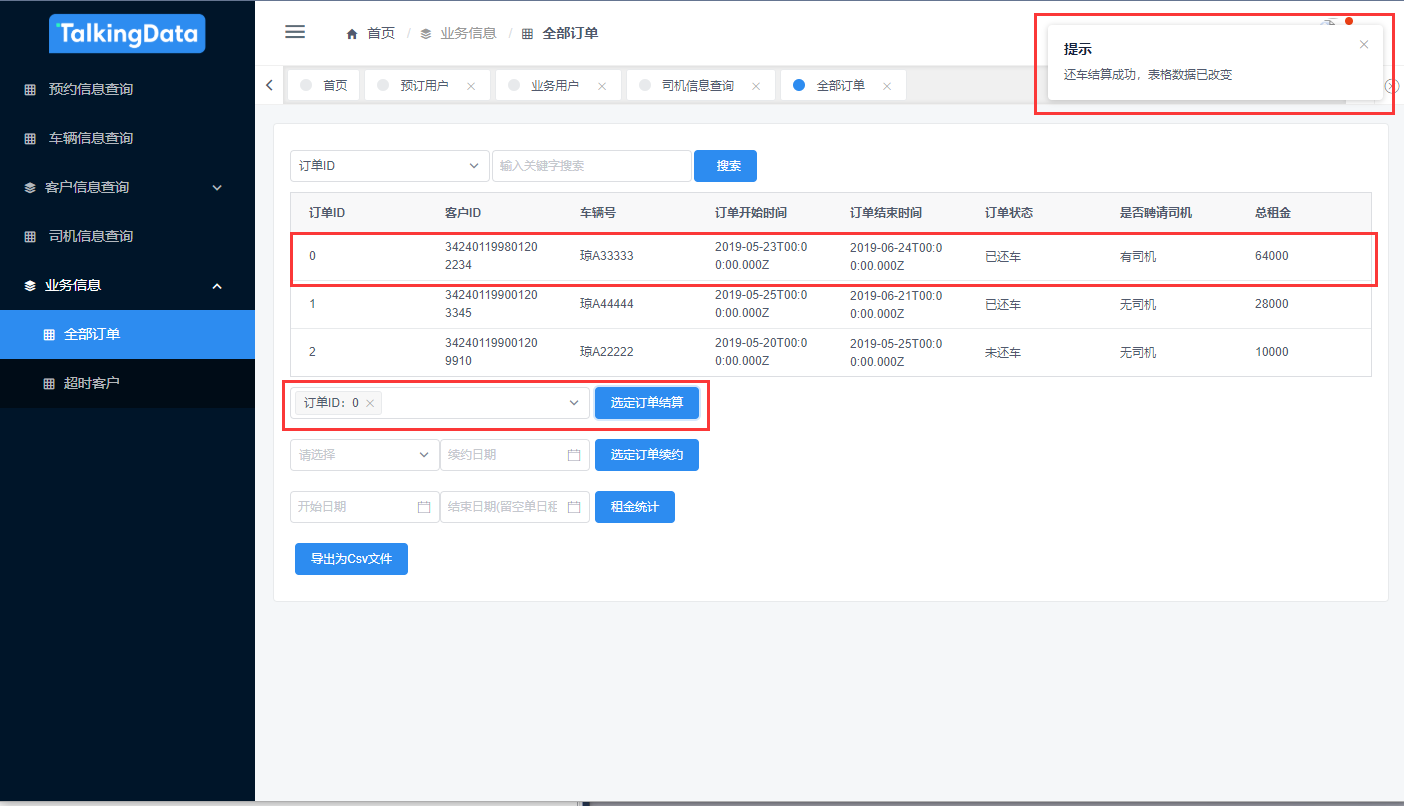Screen dimensions: 1404x806
Task: Open the 续约日期 date picker
Action: click(515, 455)
